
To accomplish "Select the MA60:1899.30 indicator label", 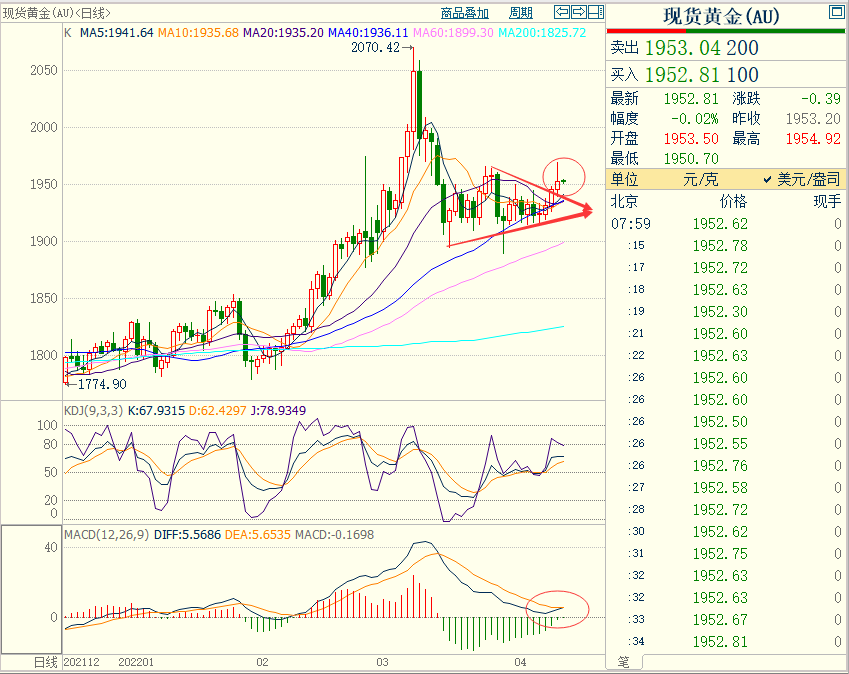I will click(x=453, y=32).
